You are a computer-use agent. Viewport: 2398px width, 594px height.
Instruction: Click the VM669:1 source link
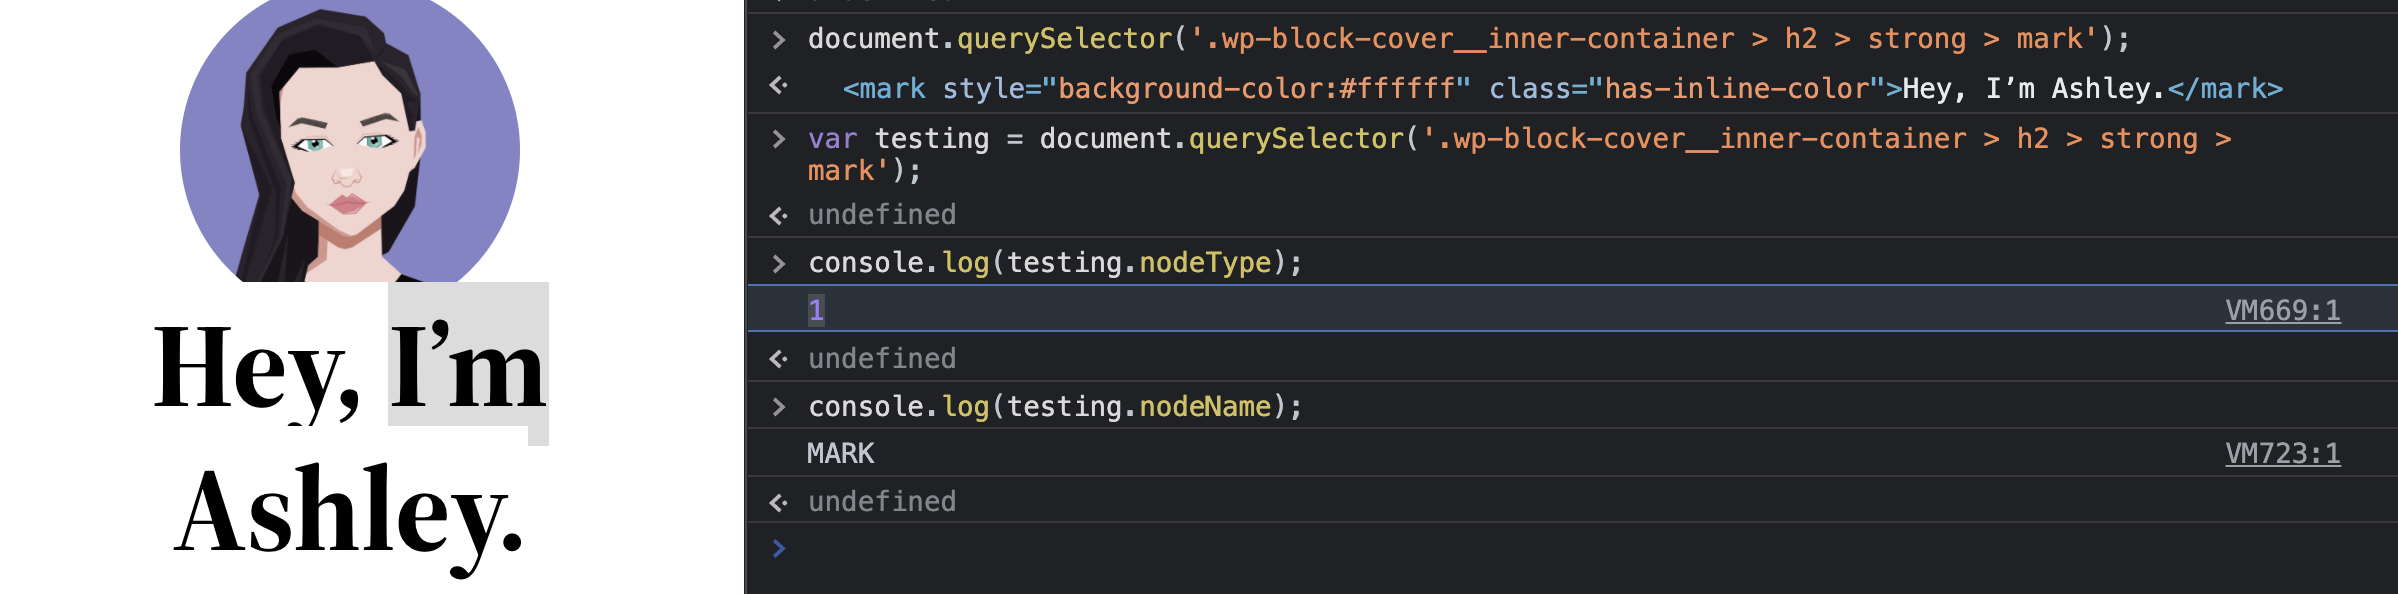point(2282,311)
